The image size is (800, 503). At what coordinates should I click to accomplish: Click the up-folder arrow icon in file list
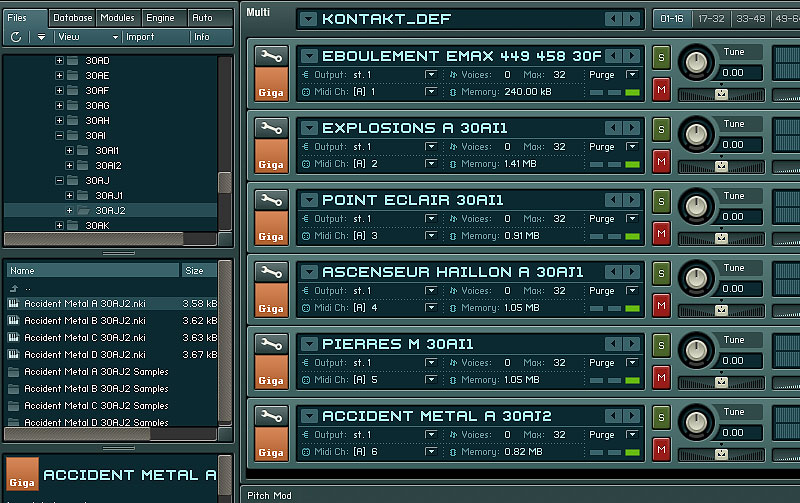point(14,288)
